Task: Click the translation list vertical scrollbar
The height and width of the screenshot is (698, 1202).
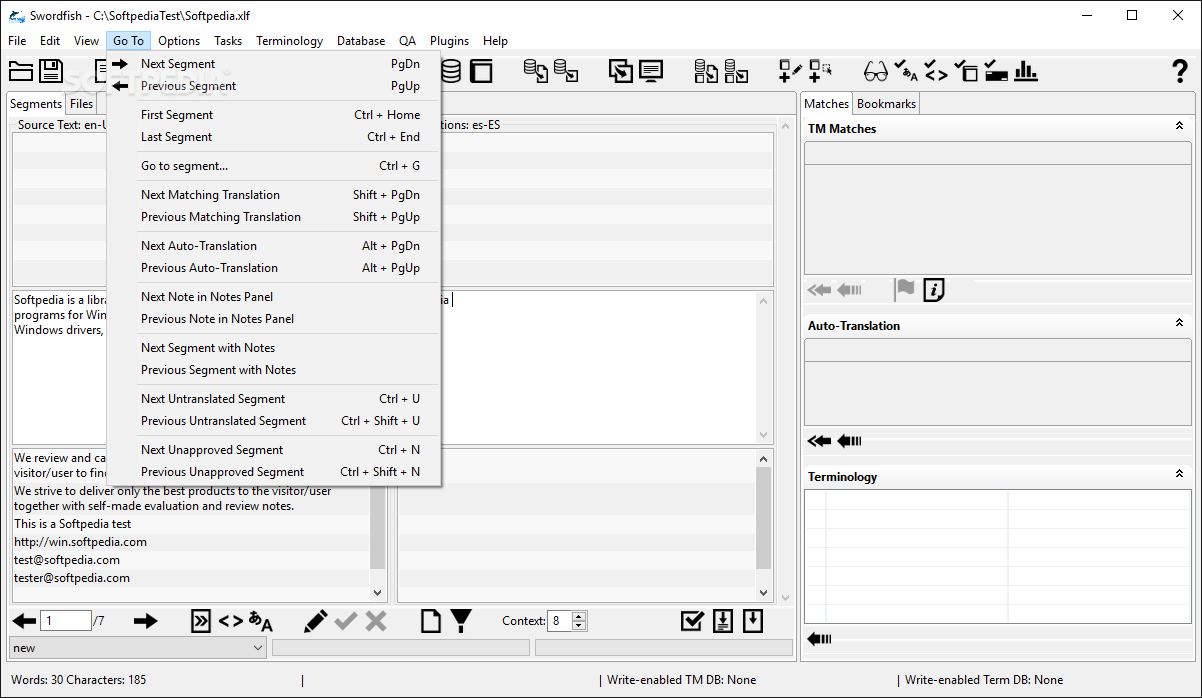Action: click(764, 524)
